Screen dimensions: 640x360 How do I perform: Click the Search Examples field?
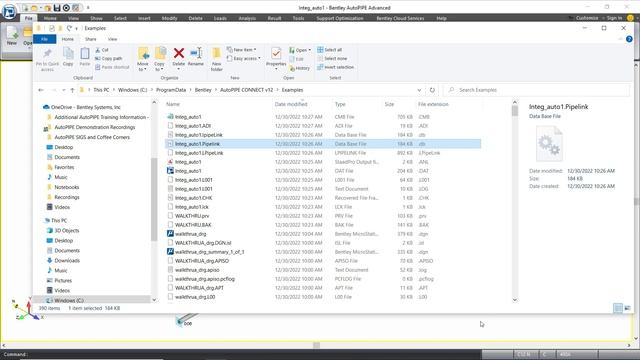point(537,90)
